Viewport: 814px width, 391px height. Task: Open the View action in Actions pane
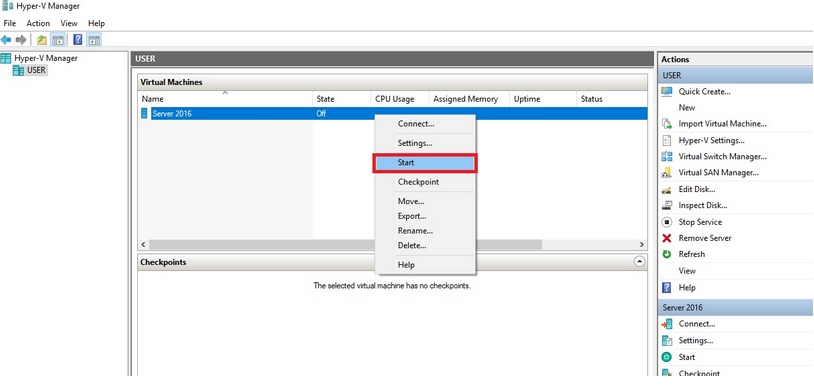click(687, 271)
